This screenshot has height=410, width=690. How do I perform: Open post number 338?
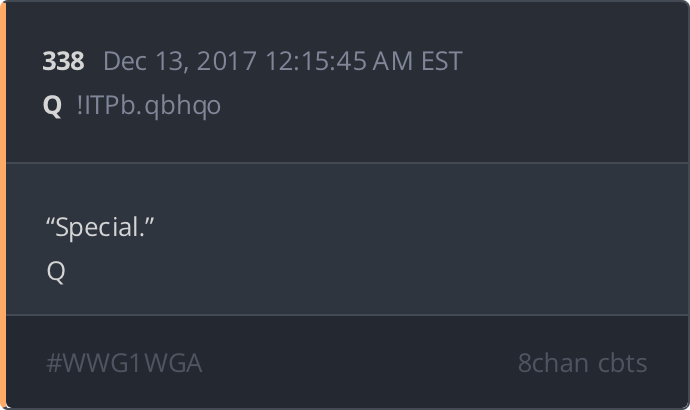pos(63,61)
